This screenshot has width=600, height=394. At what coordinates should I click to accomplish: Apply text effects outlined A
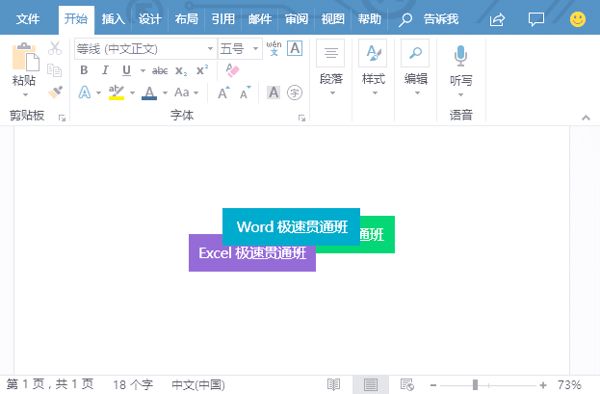click(x=85, y=92)
